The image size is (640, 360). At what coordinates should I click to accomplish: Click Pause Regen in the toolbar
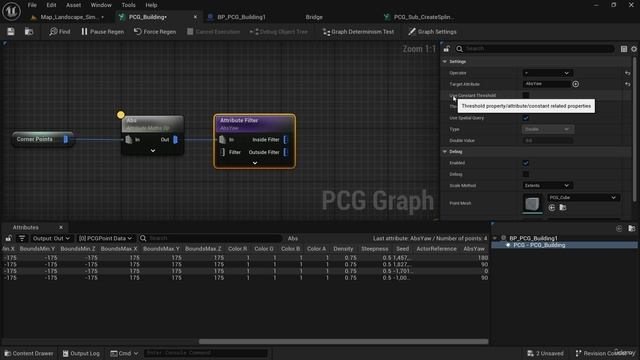click(x=102, y=31)
